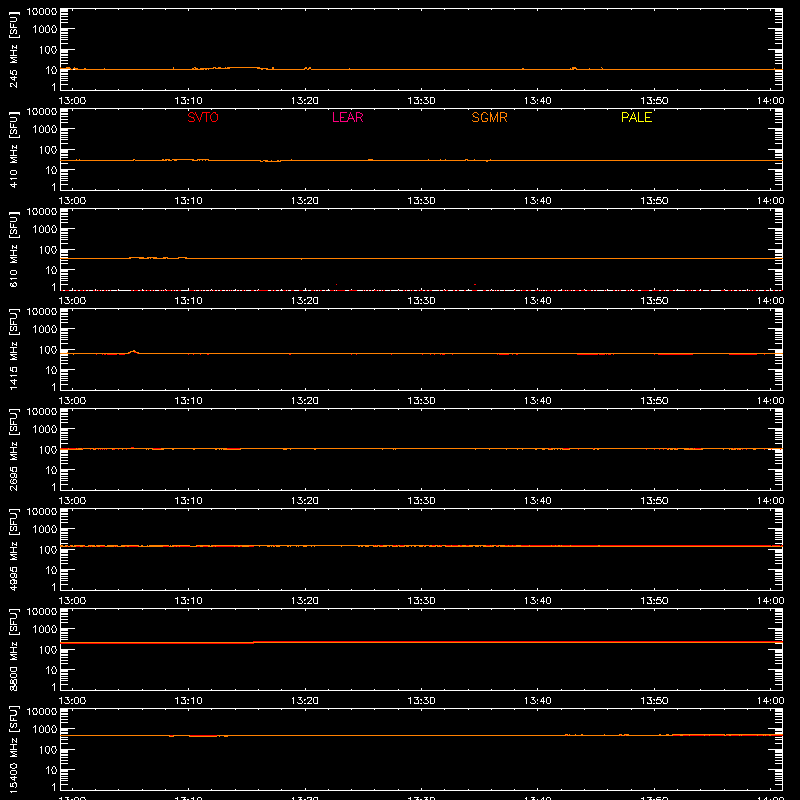The height and width of the screenshot is (800, 800).
Task: Click '13:50' time label under 4995 MHz plot
Action: (654, 601)
